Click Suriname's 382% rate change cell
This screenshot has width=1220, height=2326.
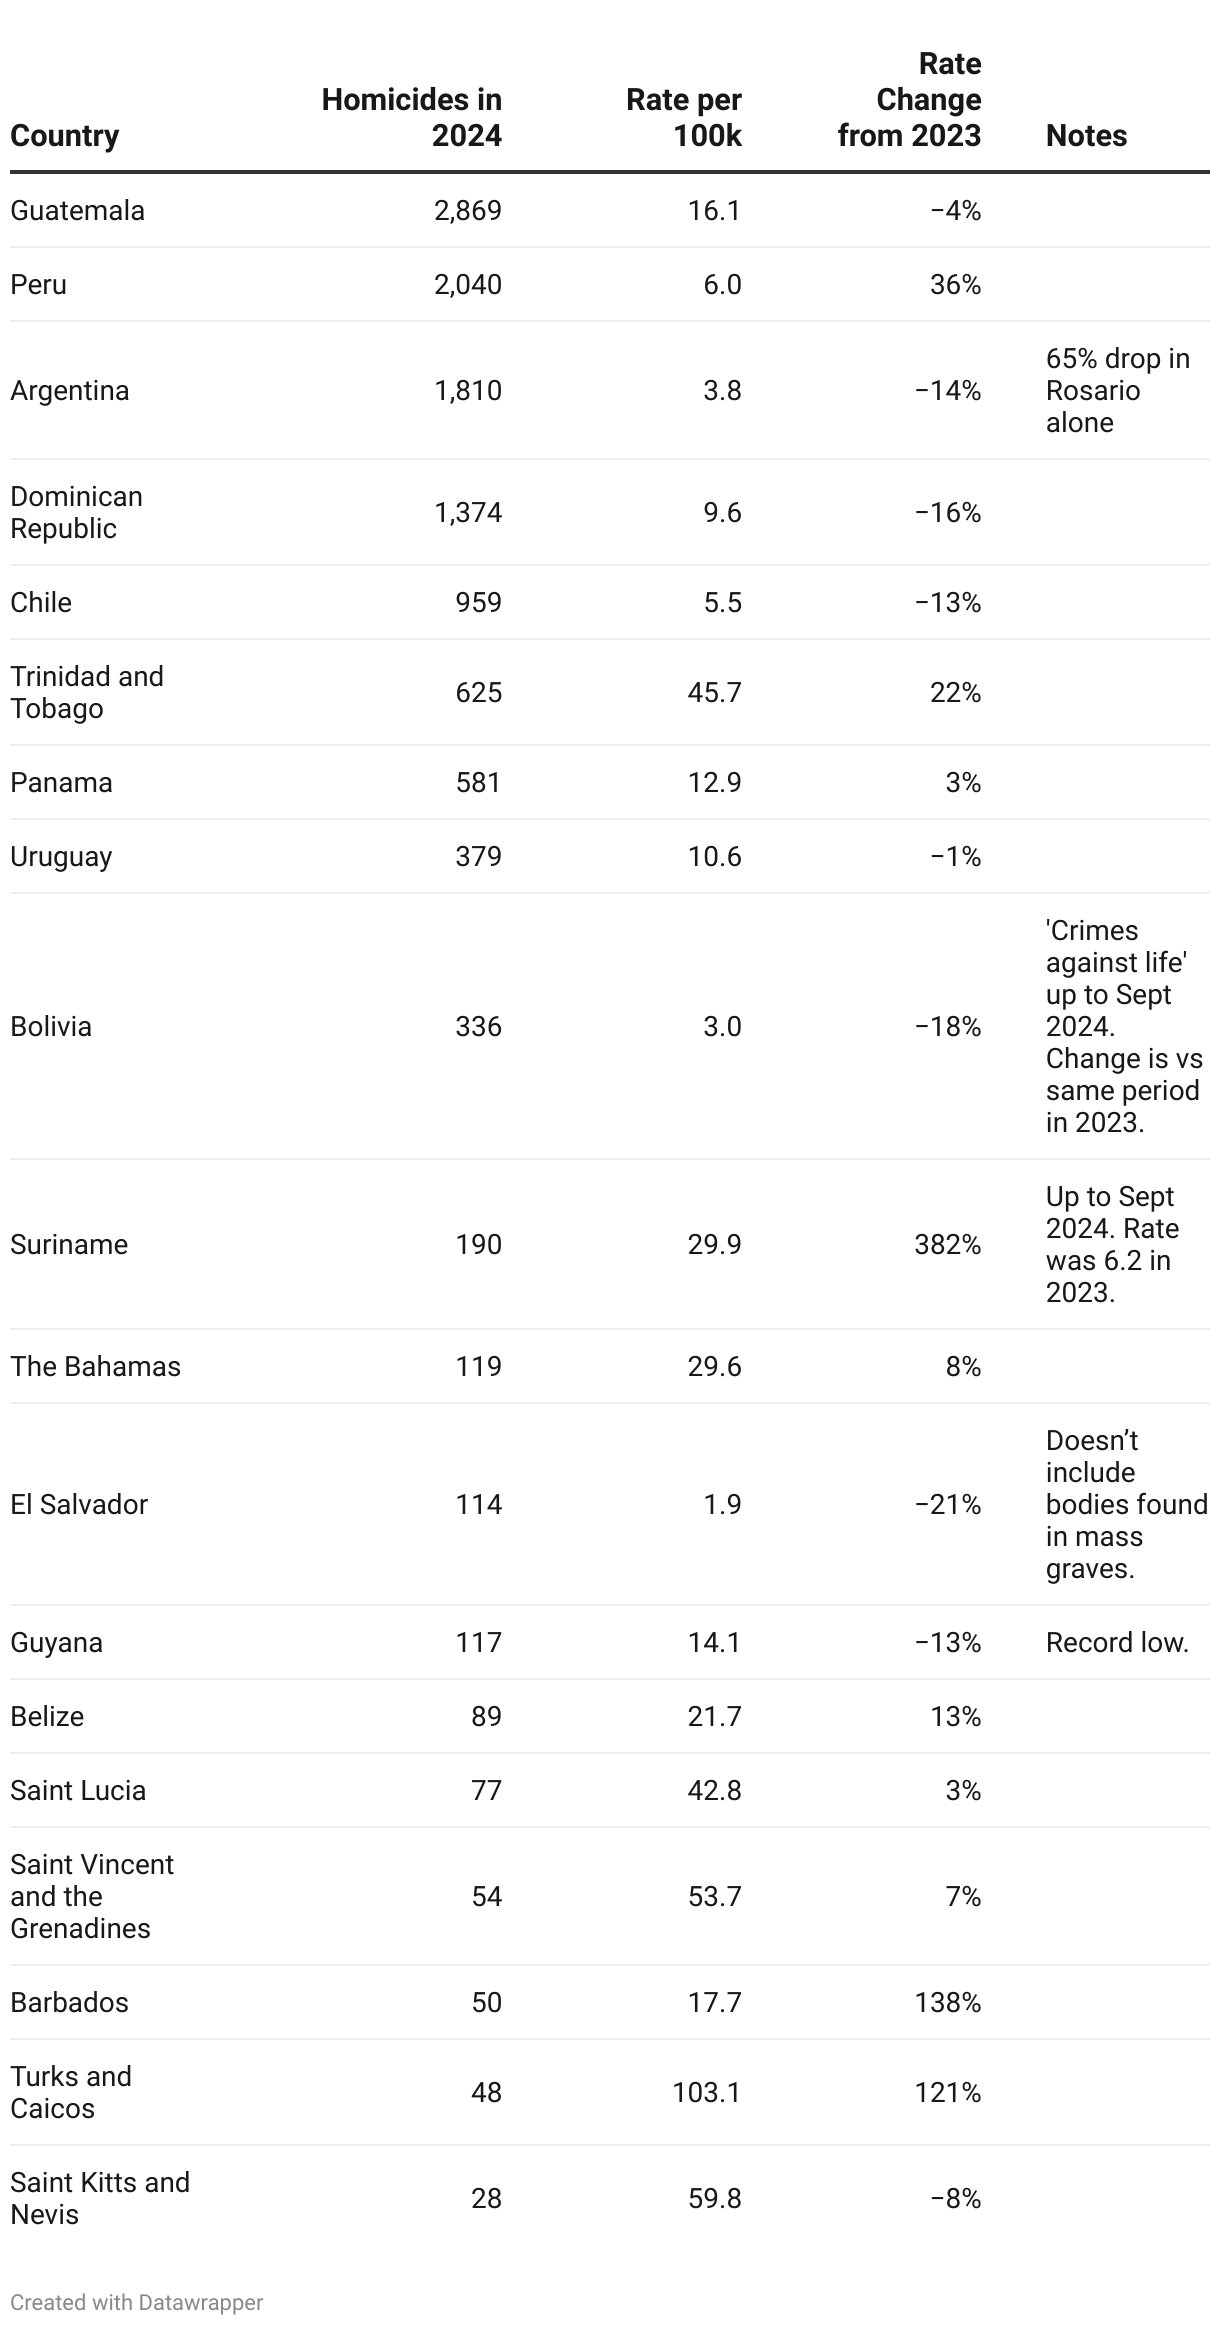pyautogui.click(x=947, y=1245)
